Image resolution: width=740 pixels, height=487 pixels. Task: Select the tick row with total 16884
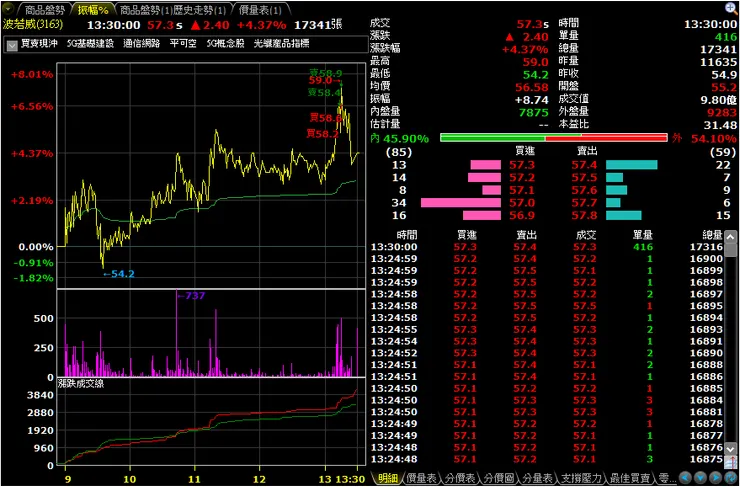tap(547, 400)
